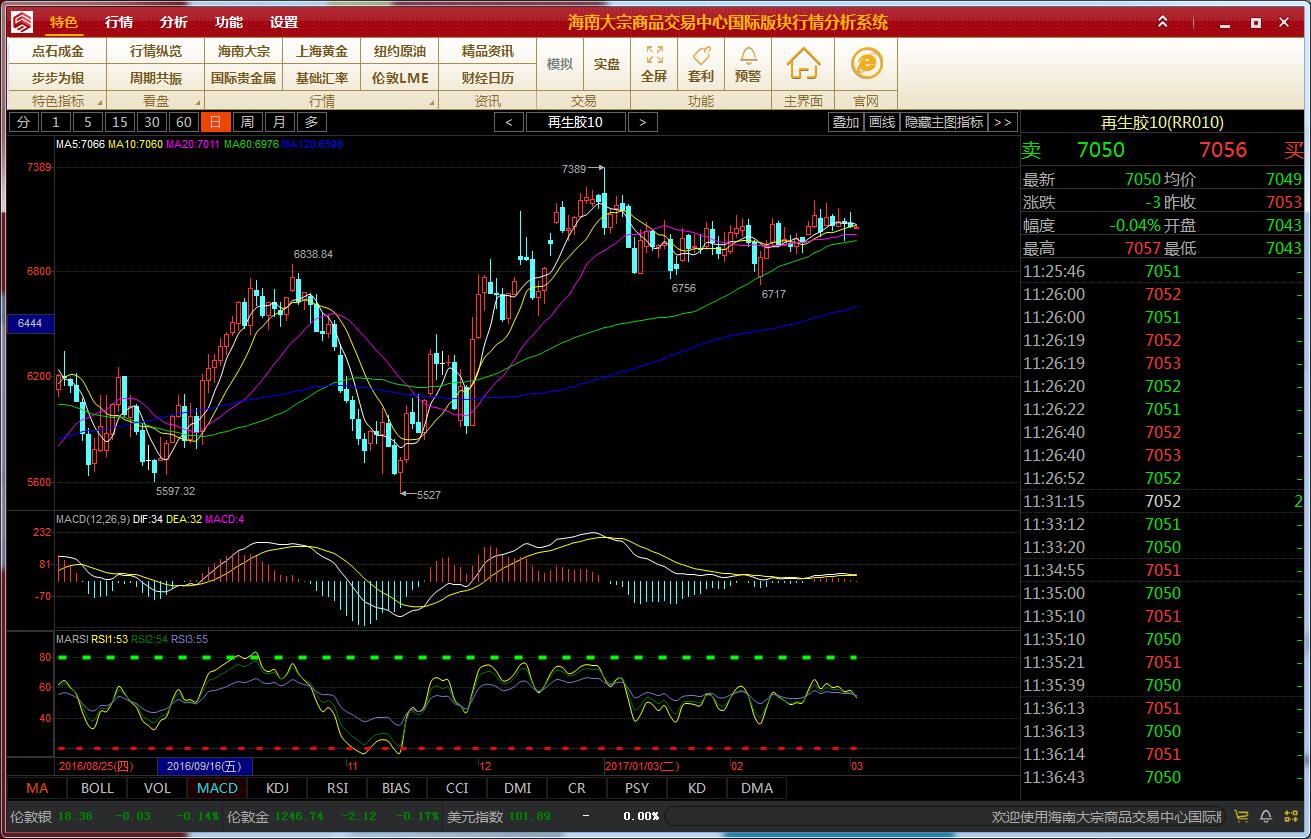Expand the 特色指标 group launcher arrow
Screen dimensions: 1311x839
click(100, 101)
